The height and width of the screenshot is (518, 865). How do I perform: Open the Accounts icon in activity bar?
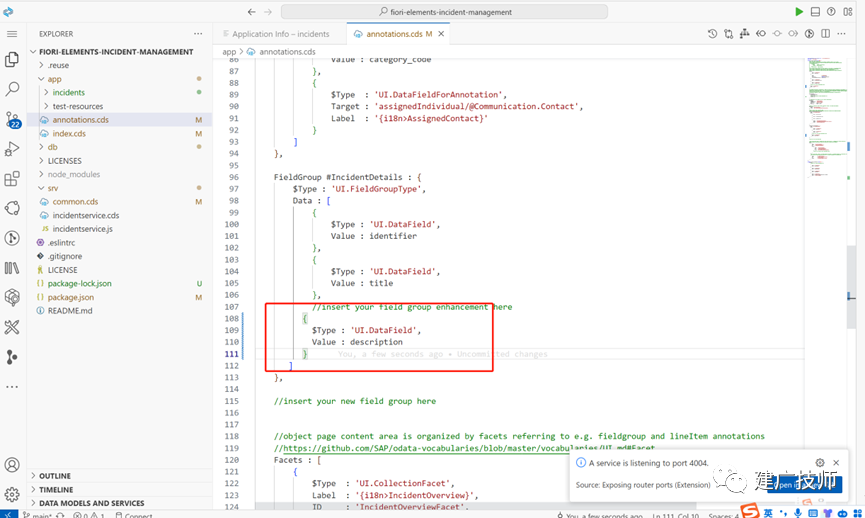(12, 465)
